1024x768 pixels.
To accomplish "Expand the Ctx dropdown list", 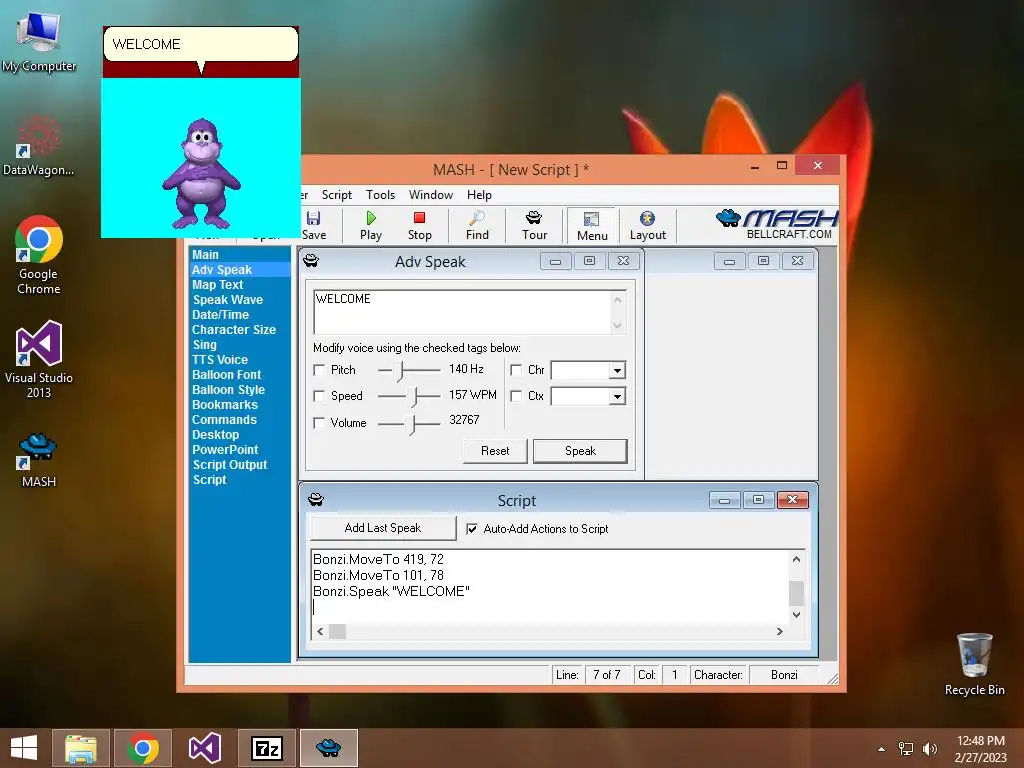I will pyautogui.click(x=616, y=396).
